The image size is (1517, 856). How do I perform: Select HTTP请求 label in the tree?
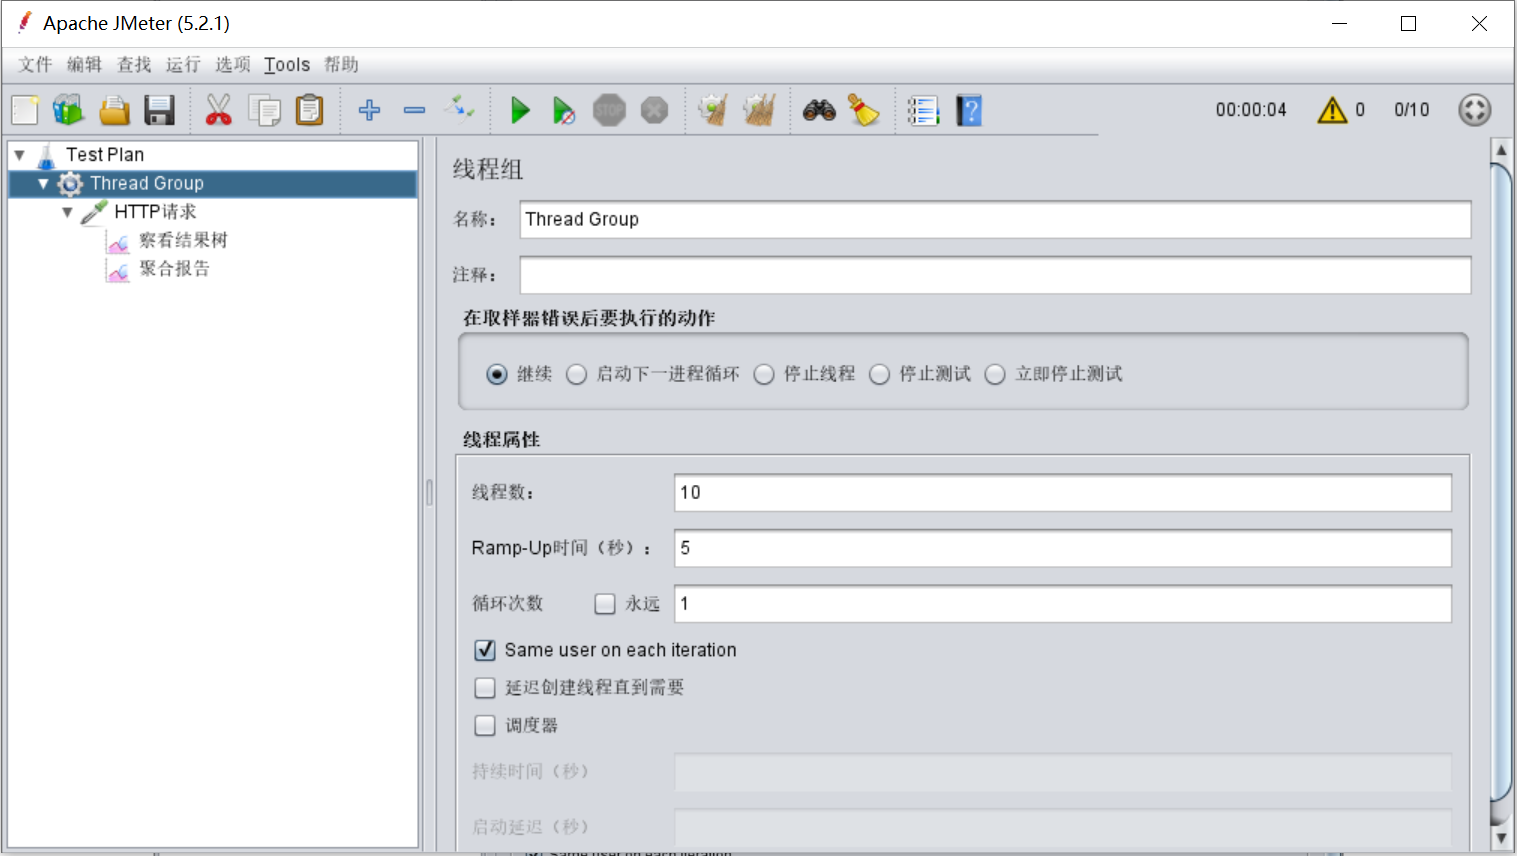point(155,212)
